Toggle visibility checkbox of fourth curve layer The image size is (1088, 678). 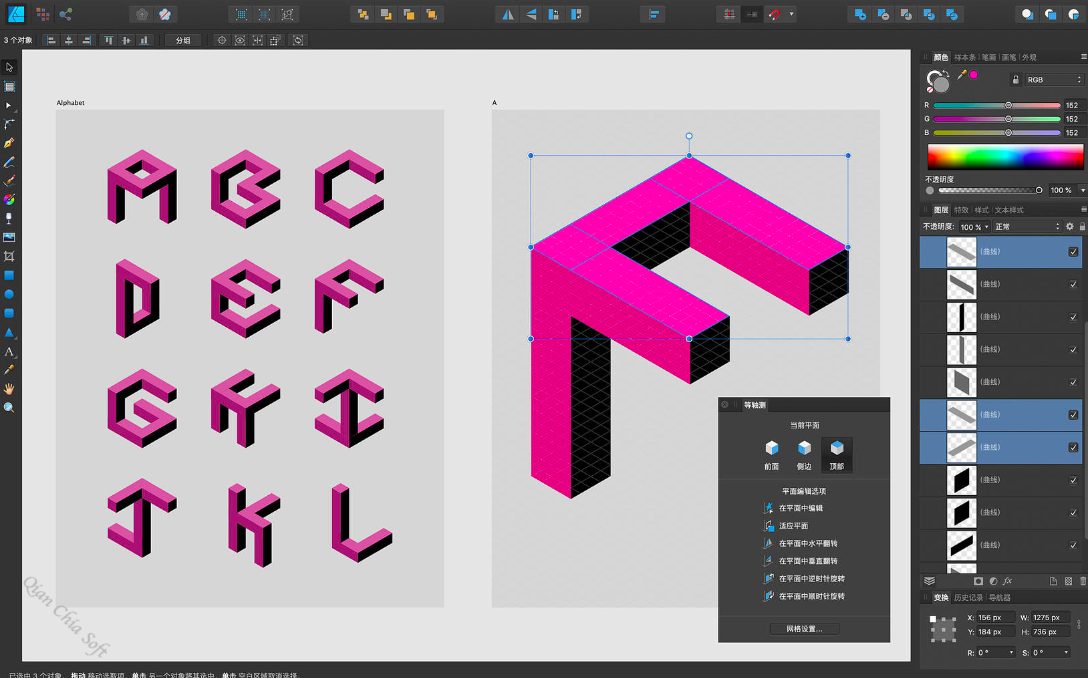click(x=1073, y=350)
